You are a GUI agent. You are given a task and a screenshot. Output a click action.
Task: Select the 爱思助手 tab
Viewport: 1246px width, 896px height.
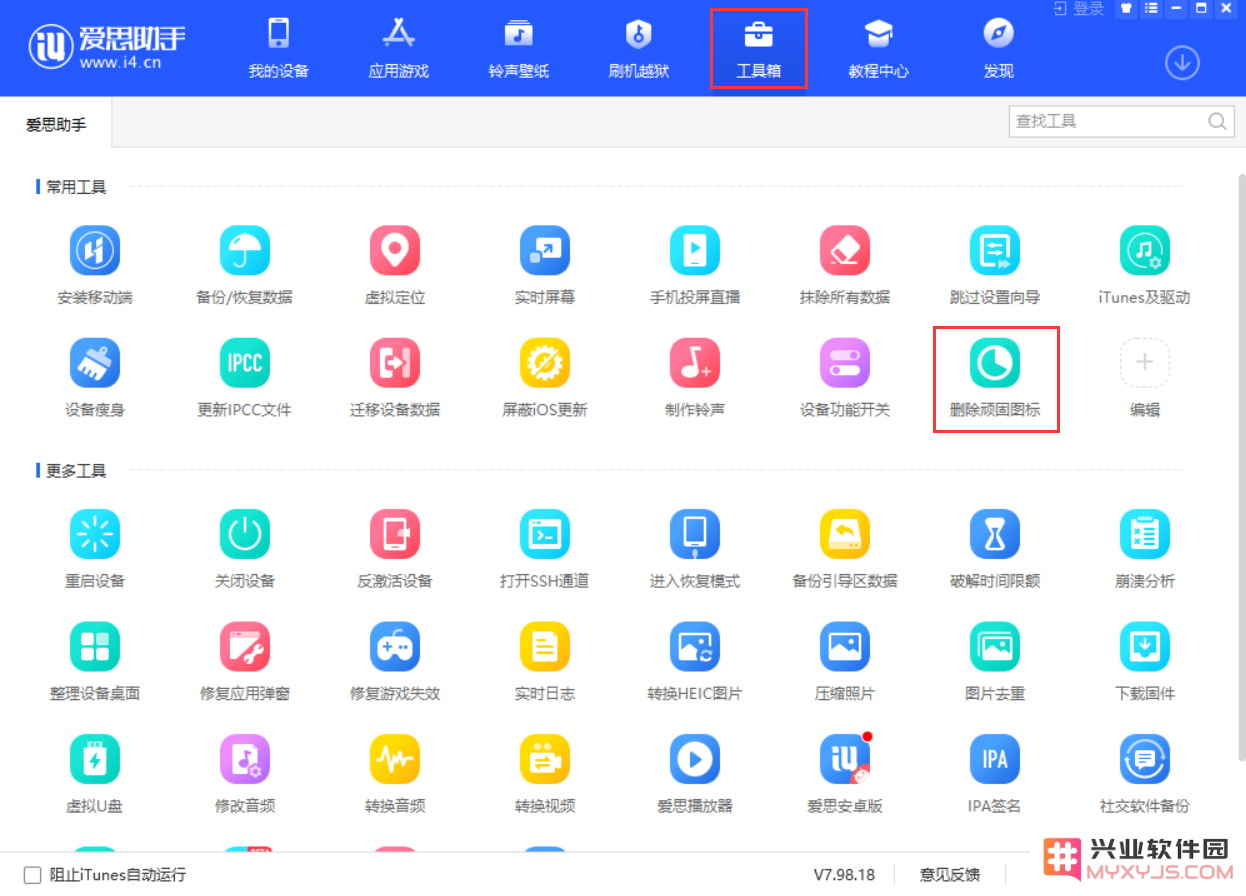[56, 124]
